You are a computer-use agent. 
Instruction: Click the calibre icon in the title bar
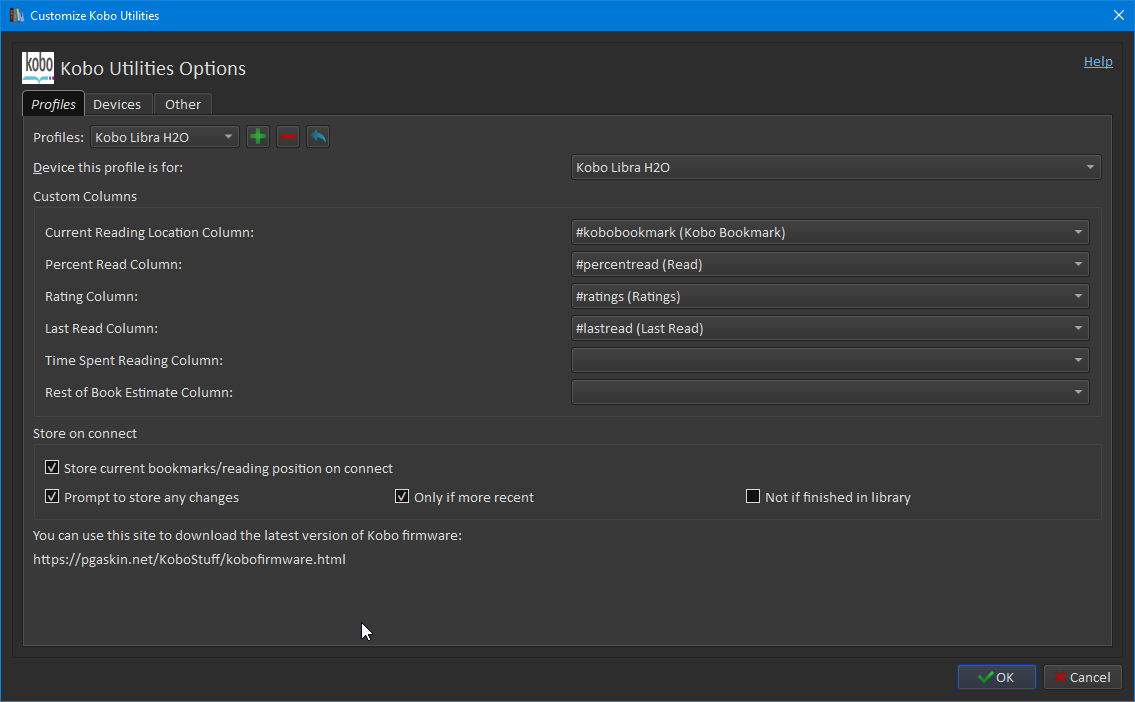[16, 15]
